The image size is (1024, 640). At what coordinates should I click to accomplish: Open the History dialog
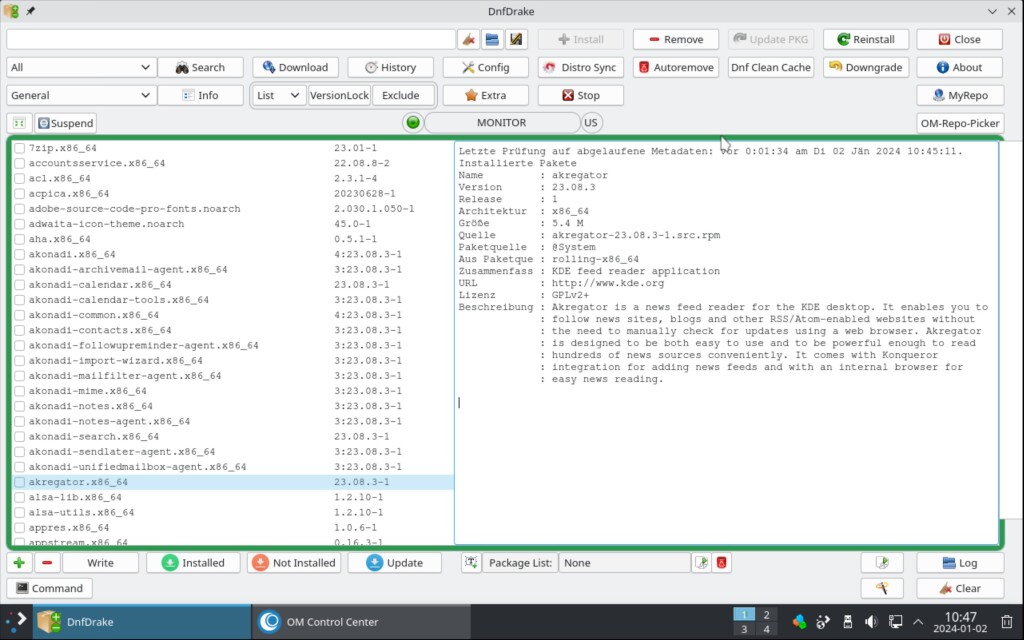(391, 67)
